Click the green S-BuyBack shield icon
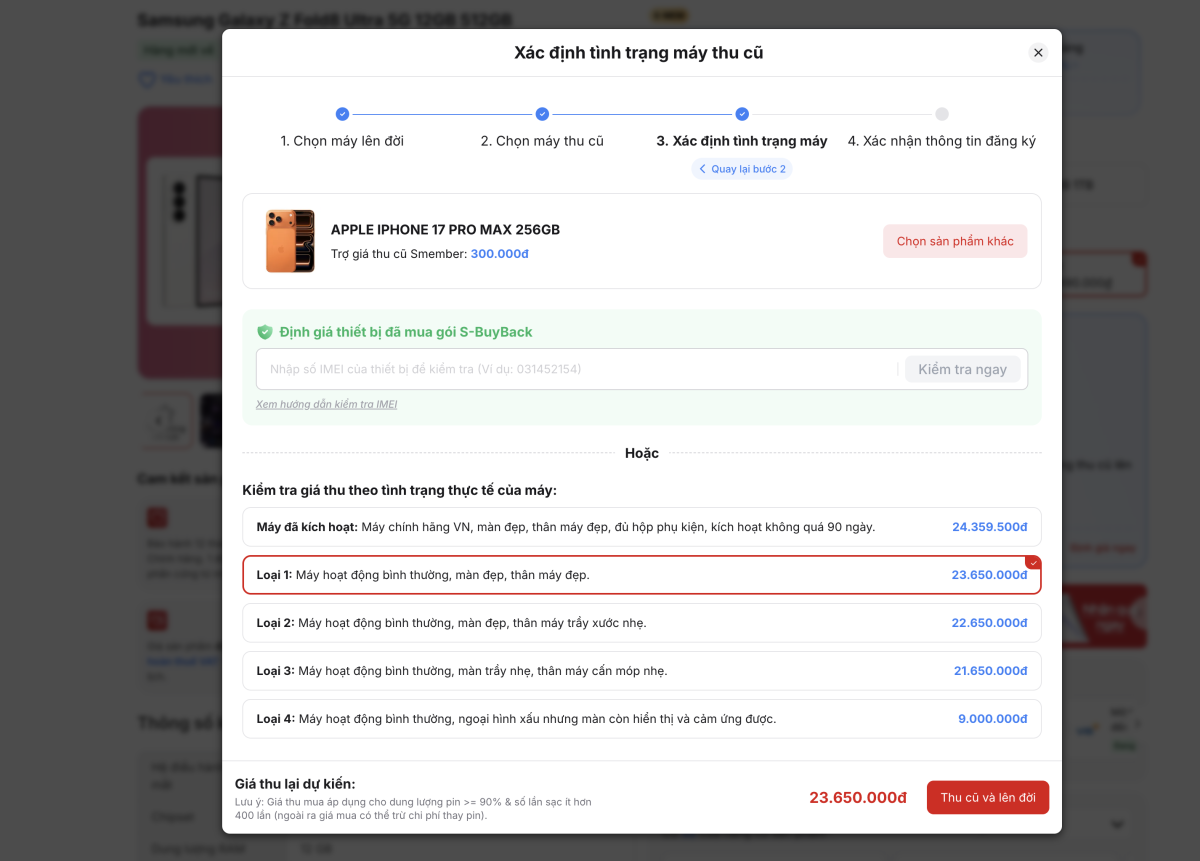The image size is (1200, 861). 265,332
